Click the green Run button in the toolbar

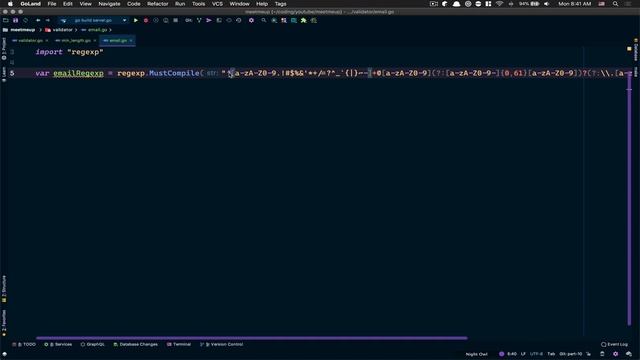pos(136,20)
